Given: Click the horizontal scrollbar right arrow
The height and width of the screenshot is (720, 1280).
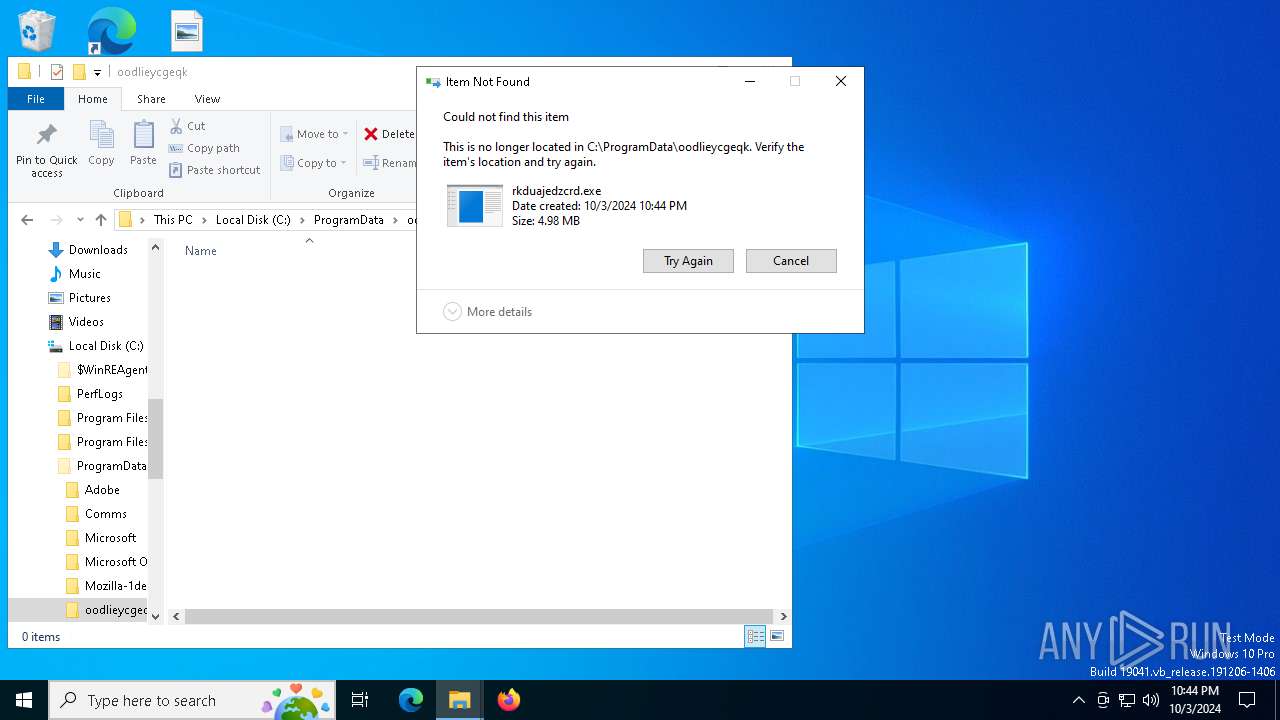Looking at the screenshot, I should click(783, 617).
